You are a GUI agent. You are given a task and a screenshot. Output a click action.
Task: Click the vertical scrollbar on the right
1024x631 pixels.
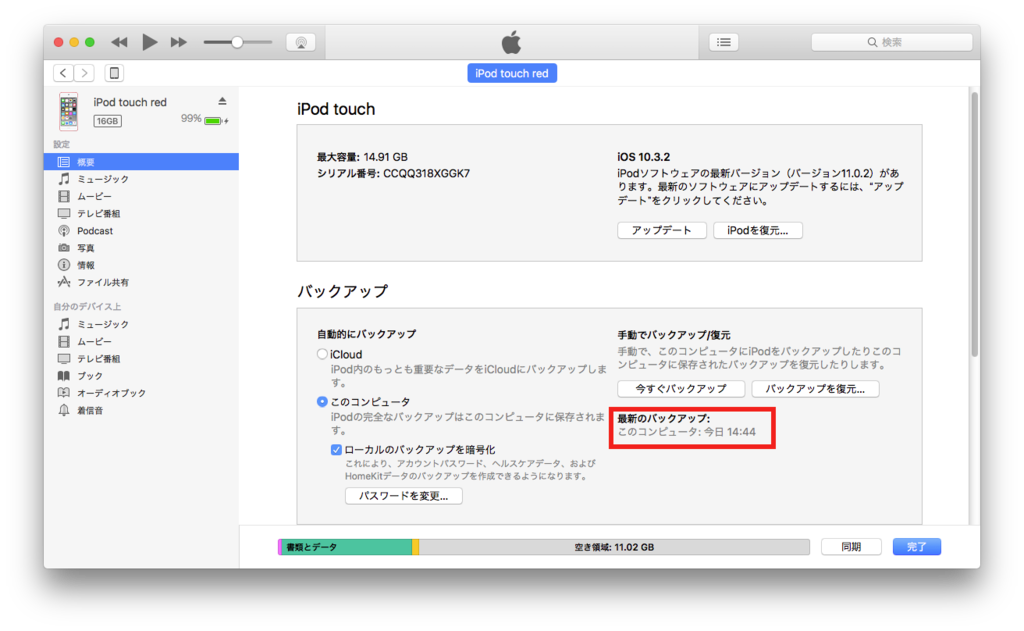[x=974, y=224]
